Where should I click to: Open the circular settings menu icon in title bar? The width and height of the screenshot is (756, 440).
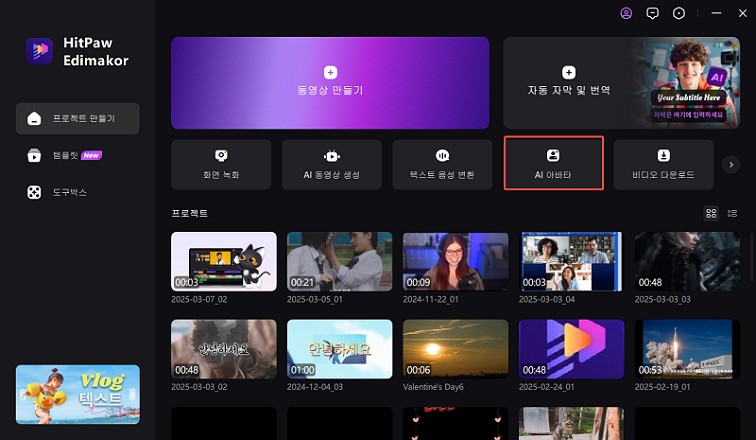coord(680,13)
